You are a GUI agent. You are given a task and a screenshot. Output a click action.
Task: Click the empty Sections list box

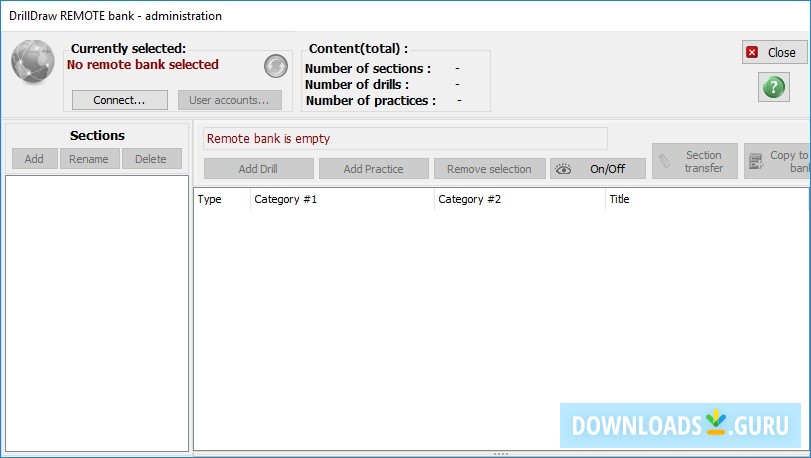point(97,313)
